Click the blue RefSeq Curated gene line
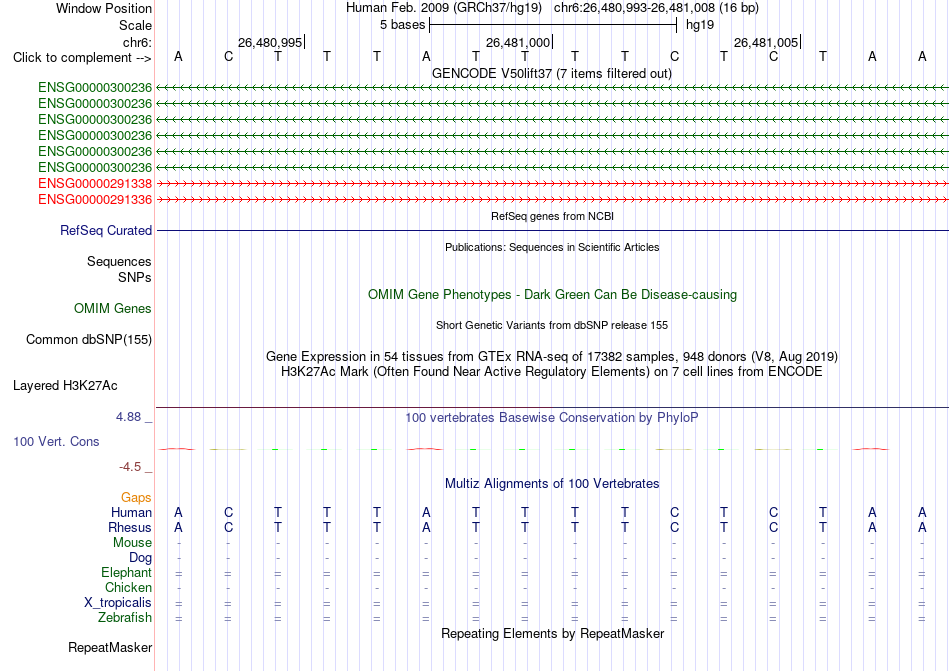 (x=552, y=231)
